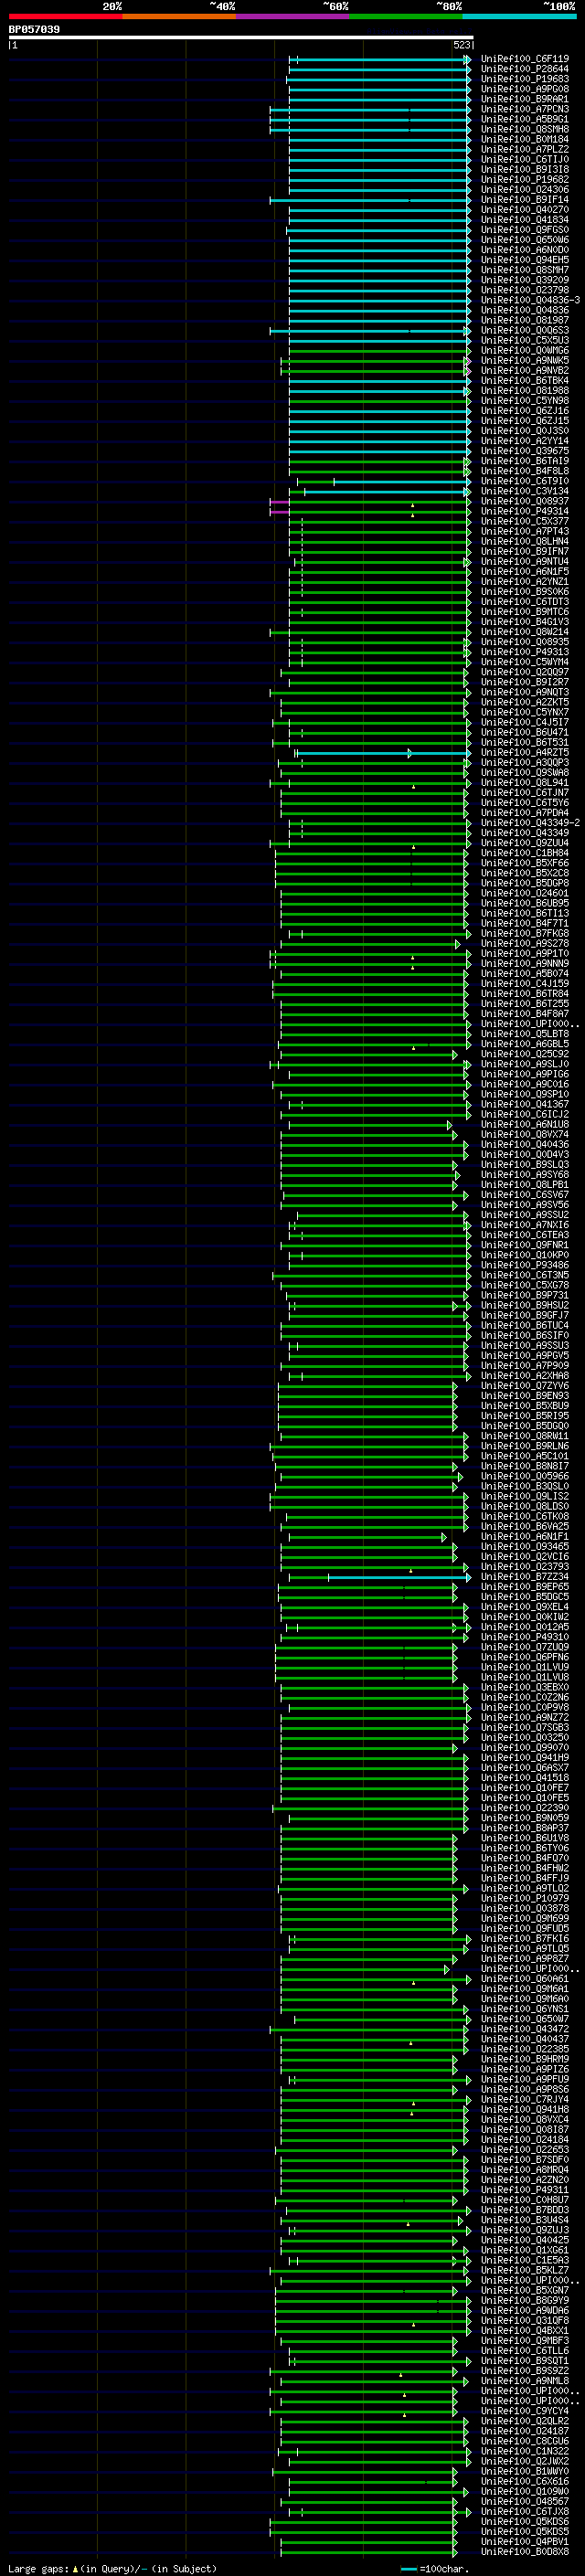This screenshot has width=585, height=2576.
Task: Open hit UniRef100_Q8SMH7
Action: (x=524, y=270)
